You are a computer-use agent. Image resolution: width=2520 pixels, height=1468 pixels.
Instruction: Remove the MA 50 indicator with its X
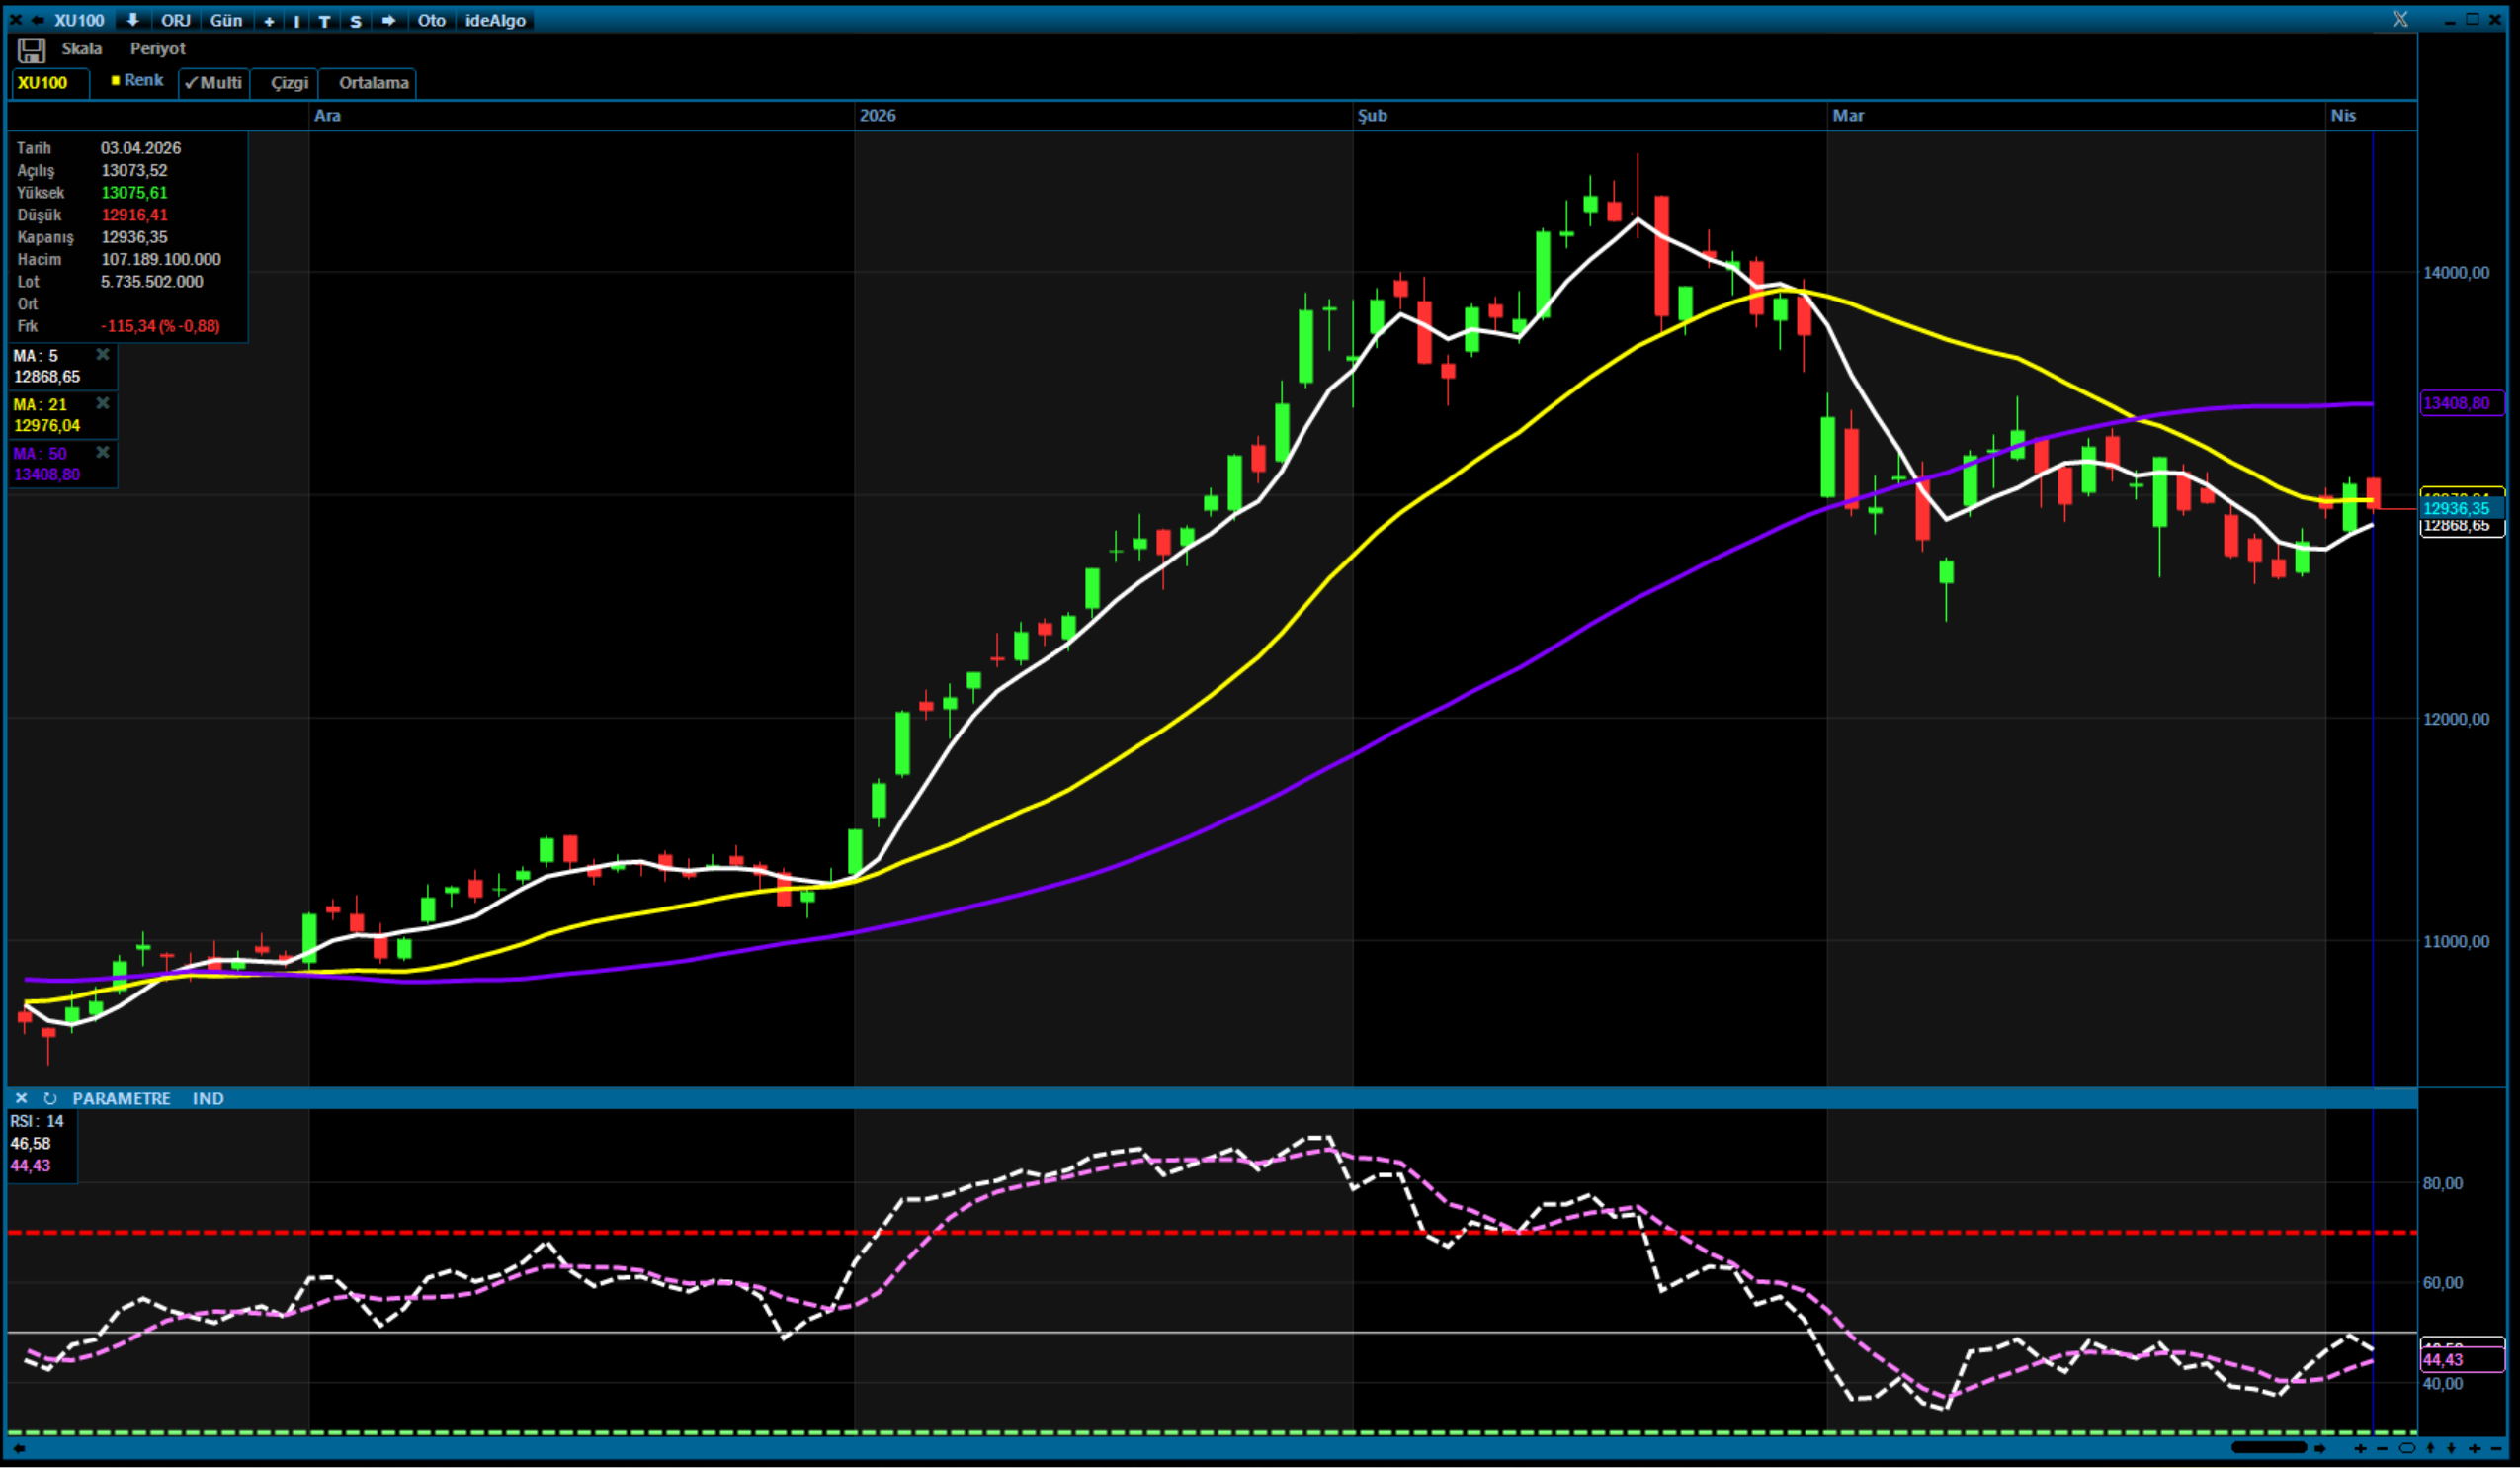point(103,453)
